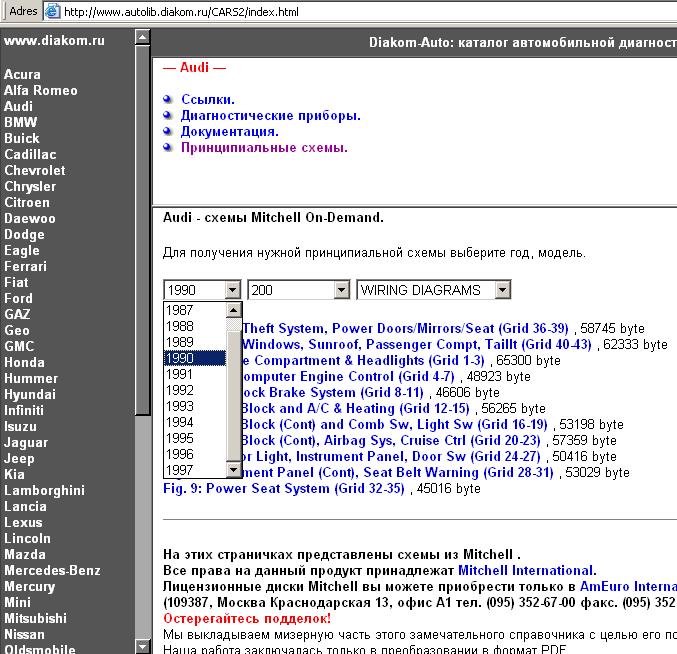677x654 pixels.
Task: Open the Принципиальные схемы link
Action: 264,148
